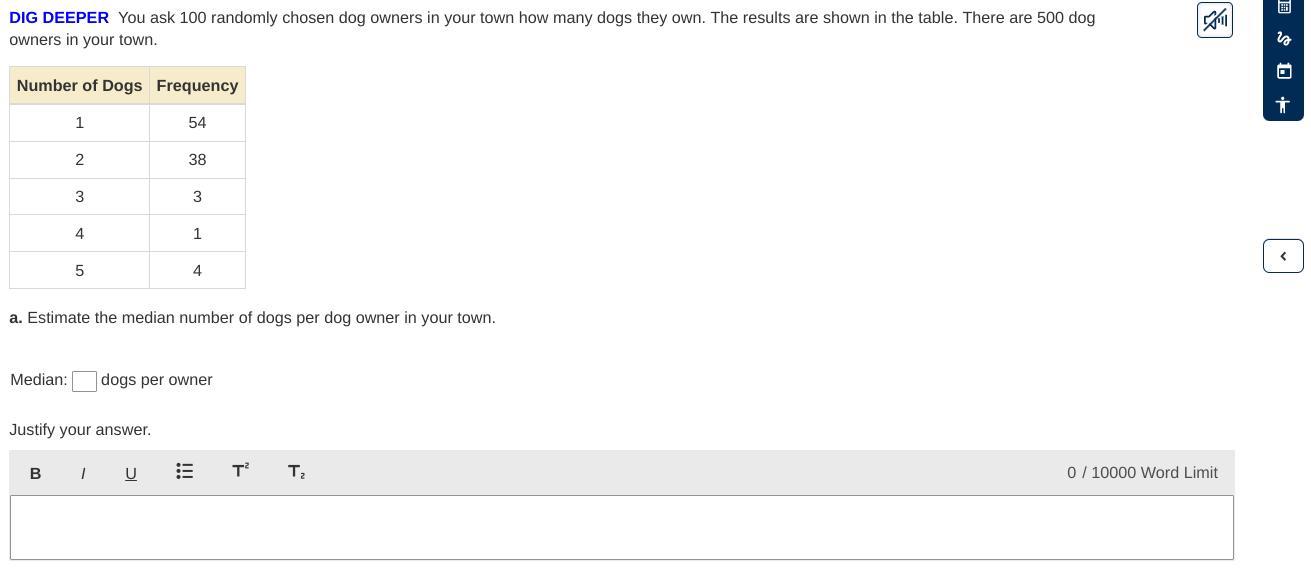Image resolution: width=1311 pixels, height=577 pixels.
Task: Apply superscript text formatting
Action: (240, 470)
